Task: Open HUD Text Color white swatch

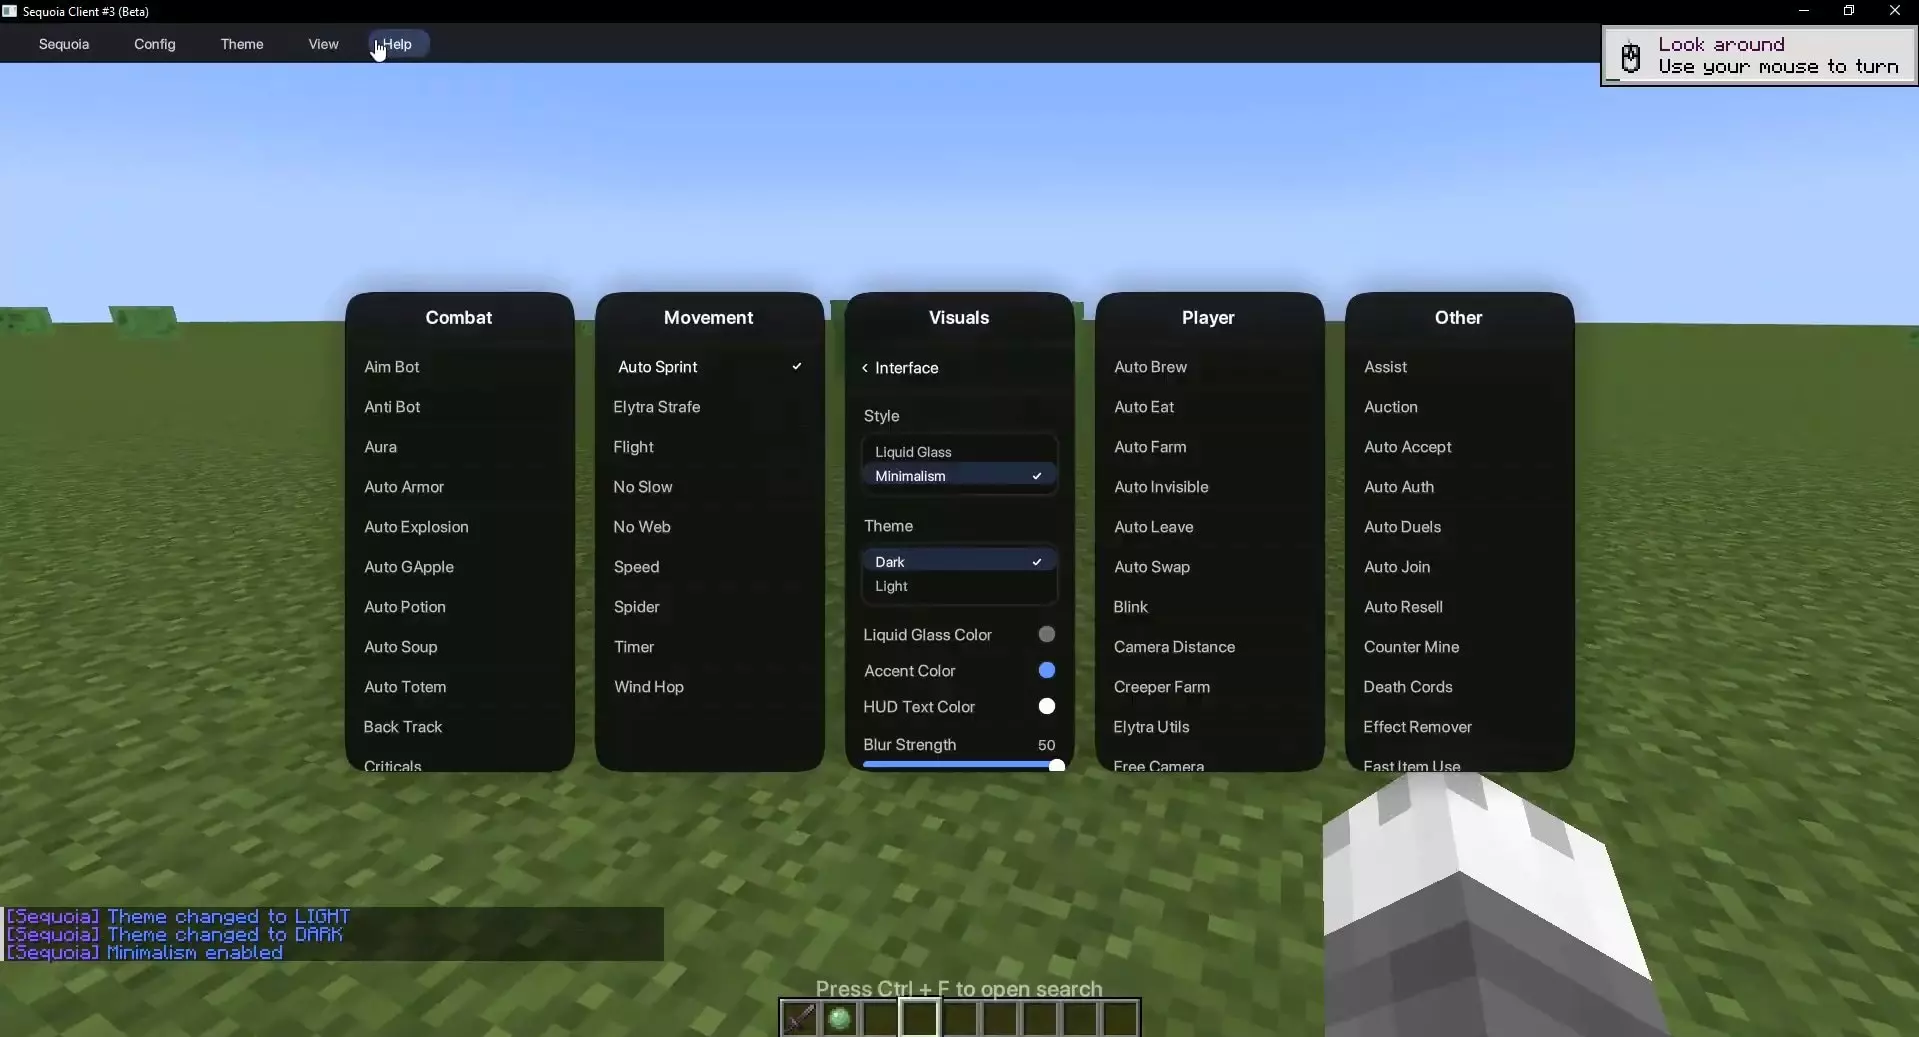Action: tap(1047, 706)
